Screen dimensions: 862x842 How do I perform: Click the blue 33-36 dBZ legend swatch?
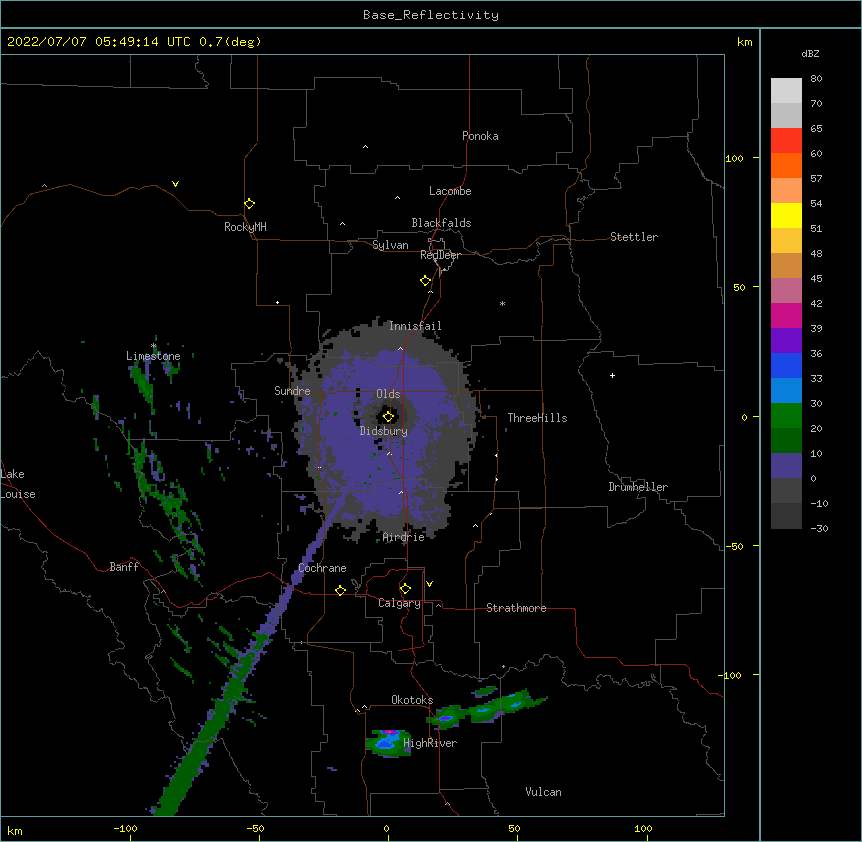point(786,365)
